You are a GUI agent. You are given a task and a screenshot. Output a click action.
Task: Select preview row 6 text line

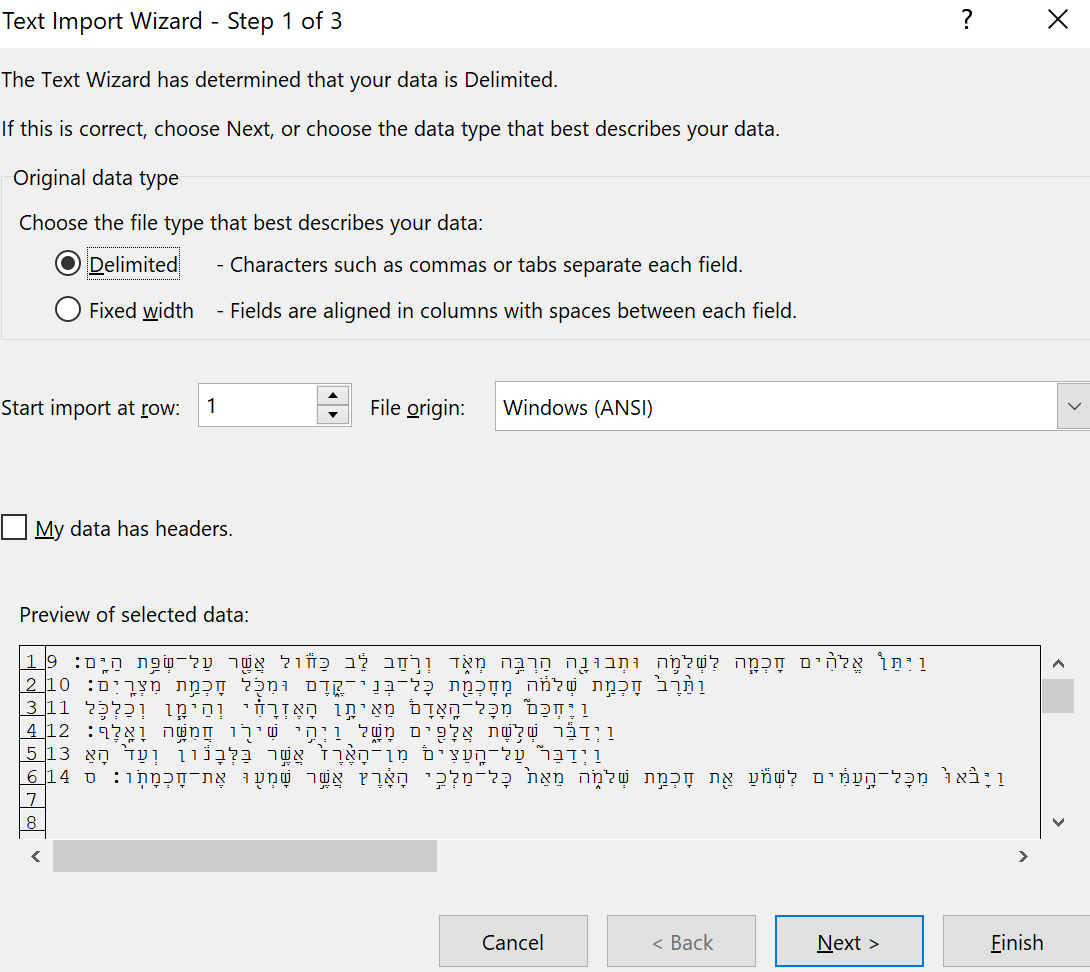click(500, 777)
